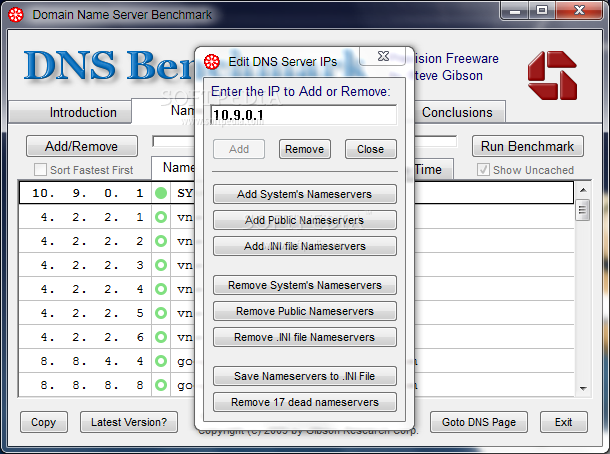Click the Remove button in the dialog

coord(305,149)
